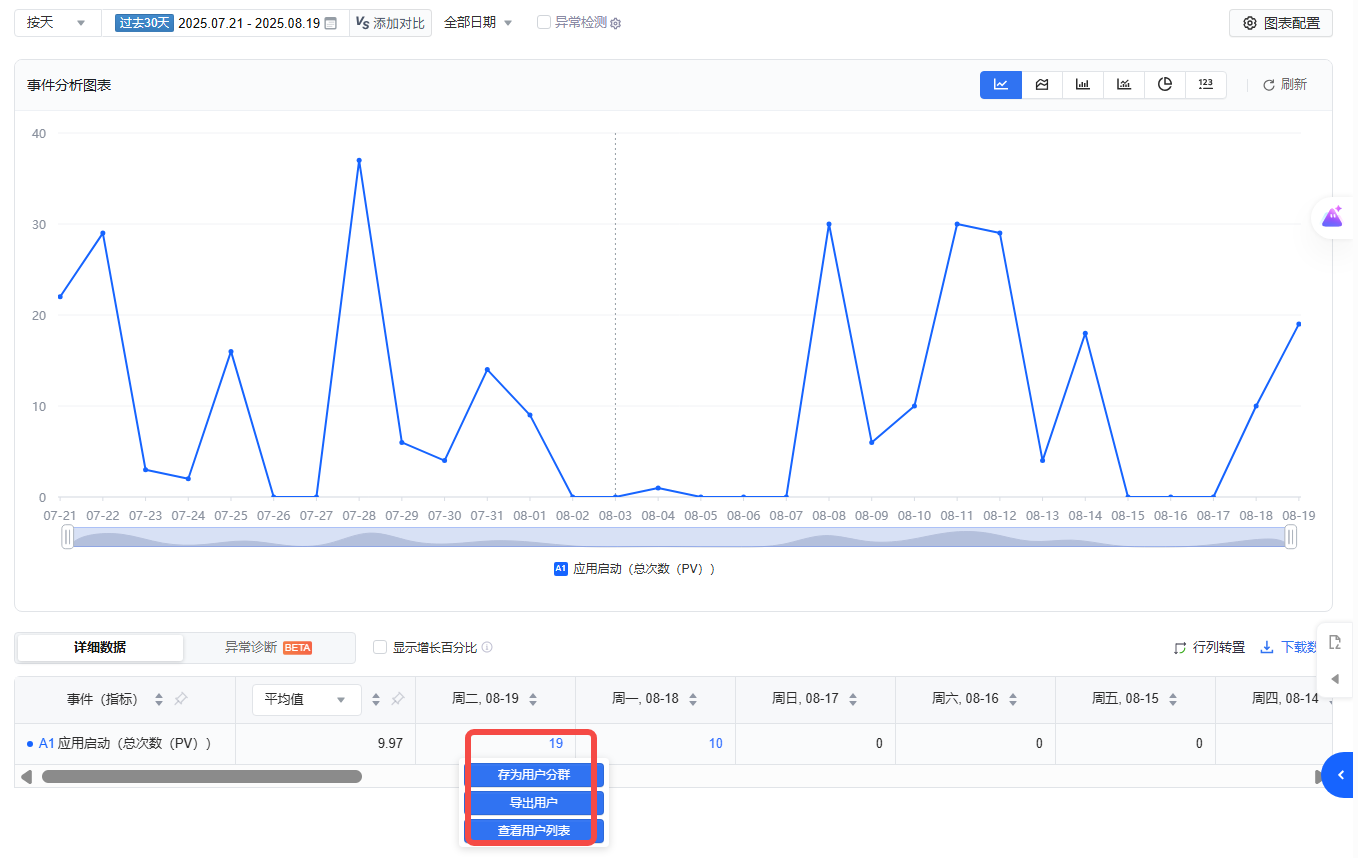Image resolution: width=1358 pixels, height=858 pixels.
Task: Pin the 平均值 column
Action: pos(397,699)
